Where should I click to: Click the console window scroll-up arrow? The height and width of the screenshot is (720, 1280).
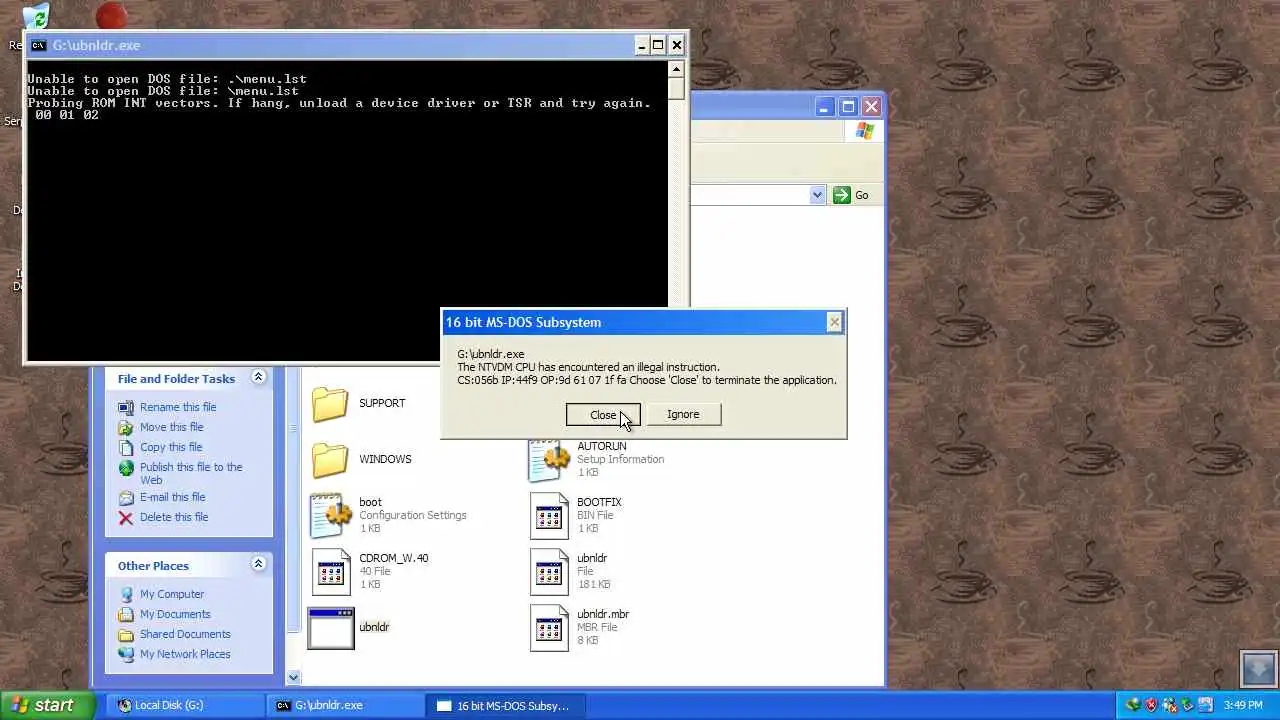[676, 69]
